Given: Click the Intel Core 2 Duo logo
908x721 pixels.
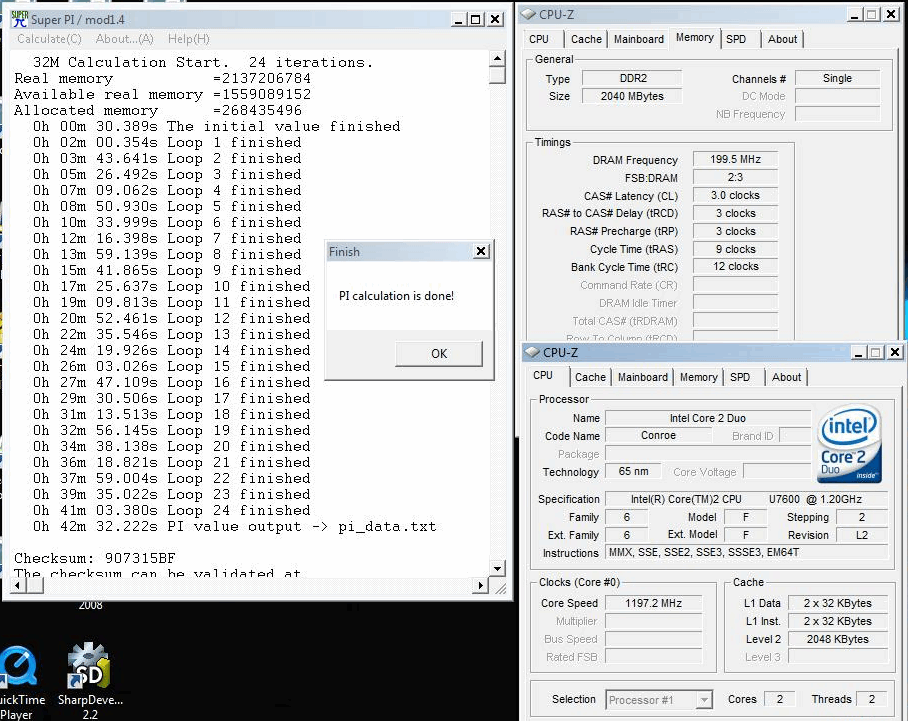Looking at the screenshot, I should pos(849,444).
